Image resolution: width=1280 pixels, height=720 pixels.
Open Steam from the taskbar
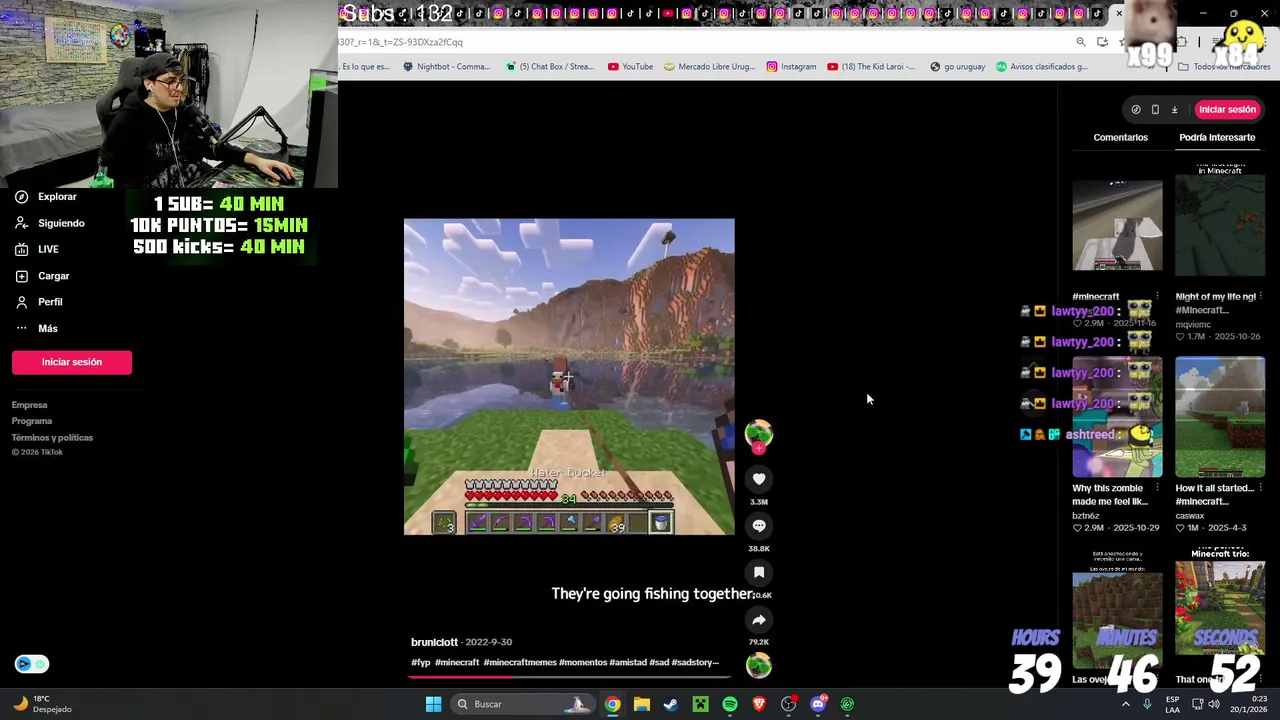coord(671,704)
